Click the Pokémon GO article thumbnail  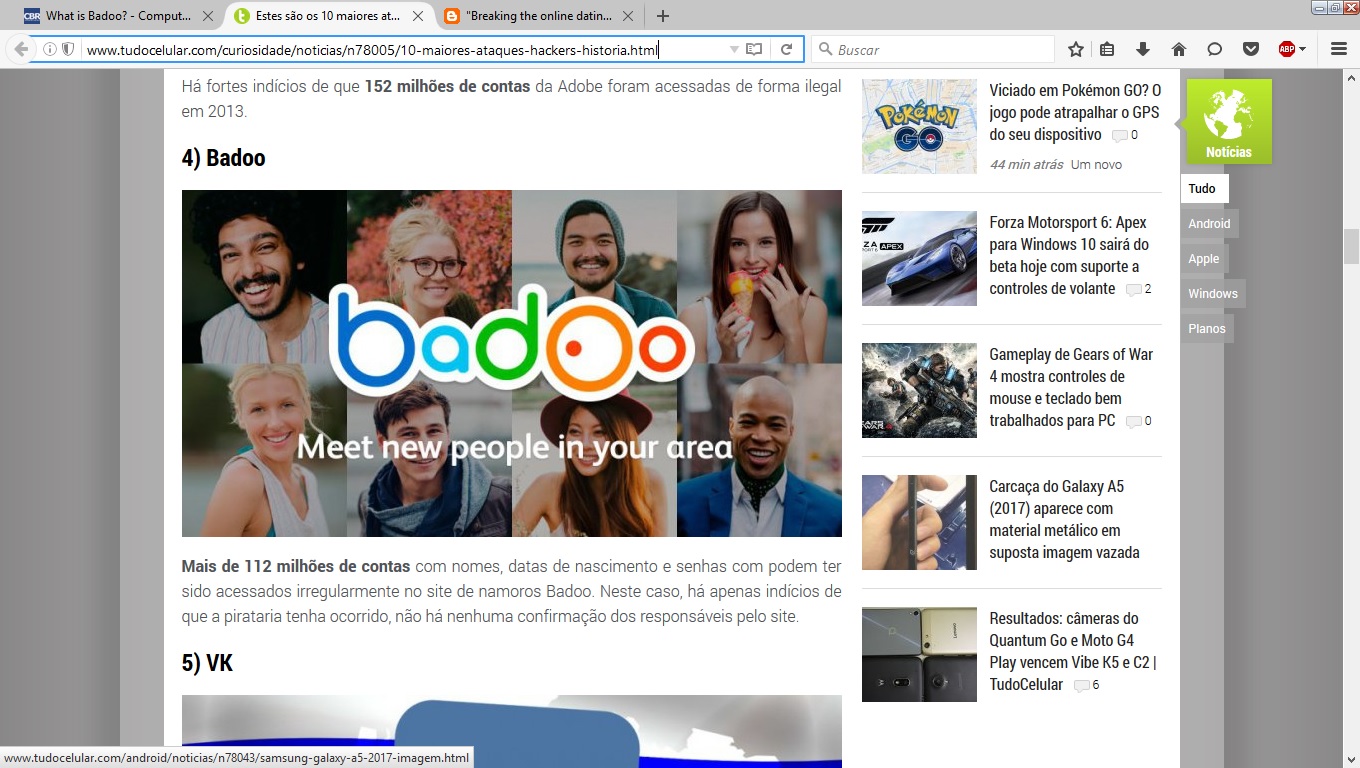pos(919,126)
